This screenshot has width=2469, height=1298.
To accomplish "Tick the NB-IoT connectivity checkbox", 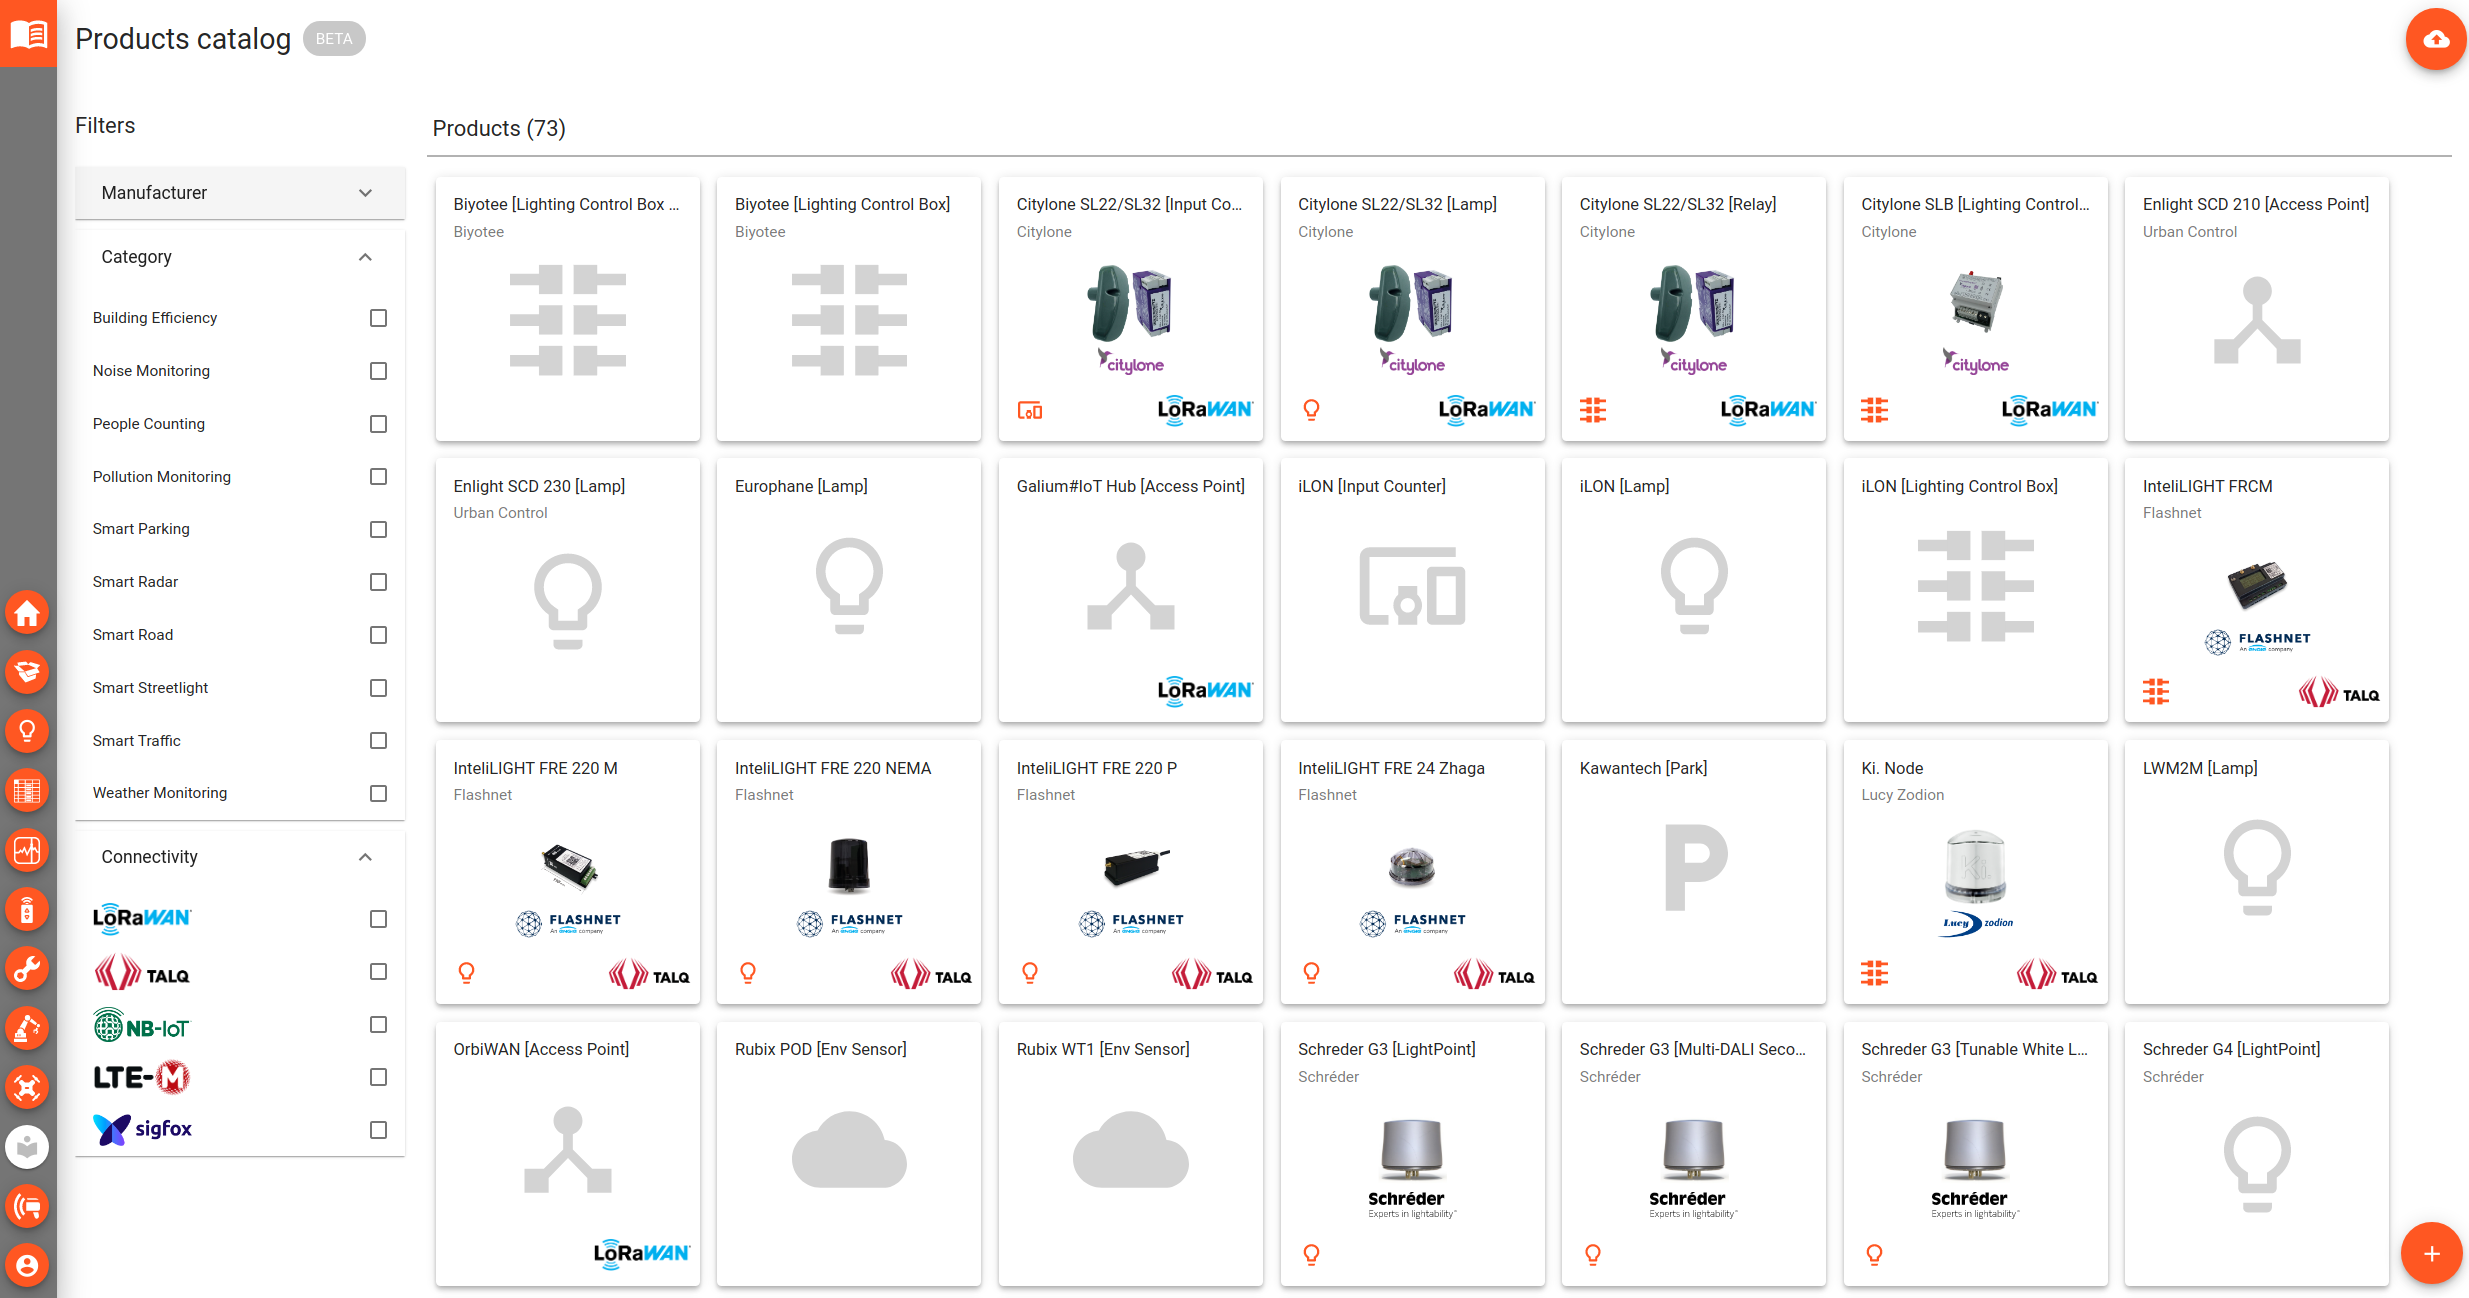I will [378, 1025].
